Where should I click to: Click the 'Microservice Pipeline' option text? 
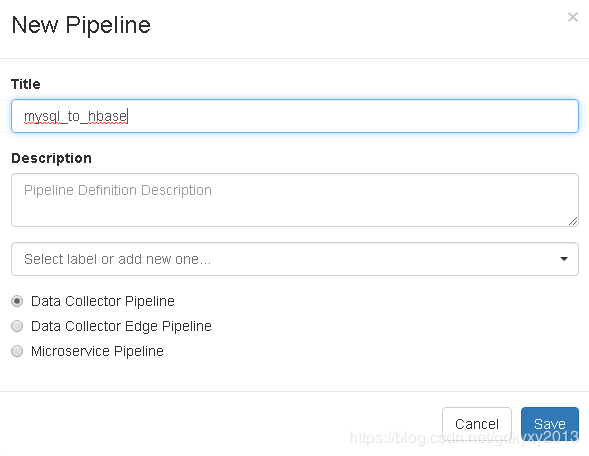97,351
